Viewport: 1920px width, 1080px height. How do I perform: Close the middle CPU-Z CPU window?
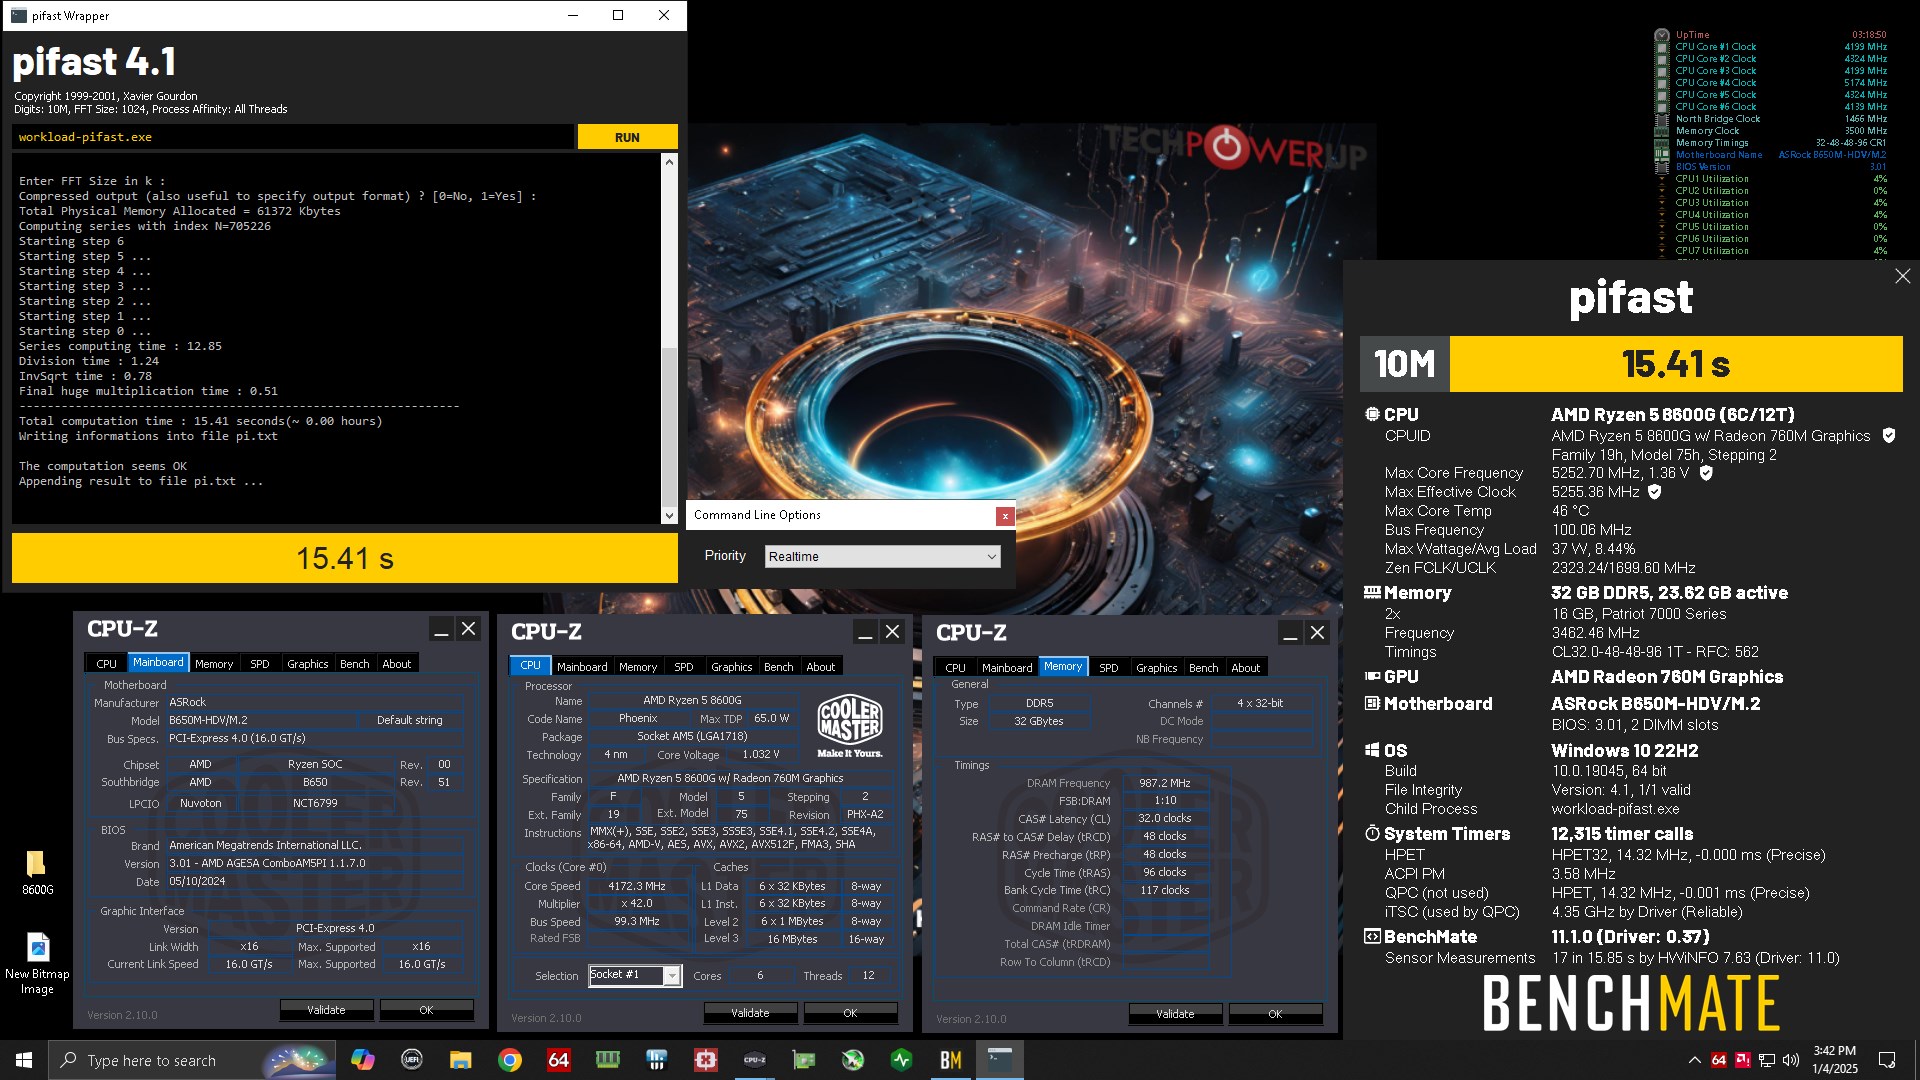point(893,632)
